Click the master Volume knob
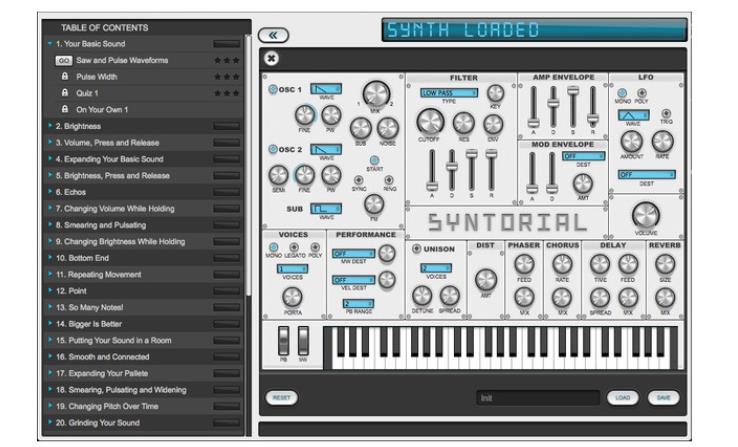The image size is (738, 447). [645, 216]
